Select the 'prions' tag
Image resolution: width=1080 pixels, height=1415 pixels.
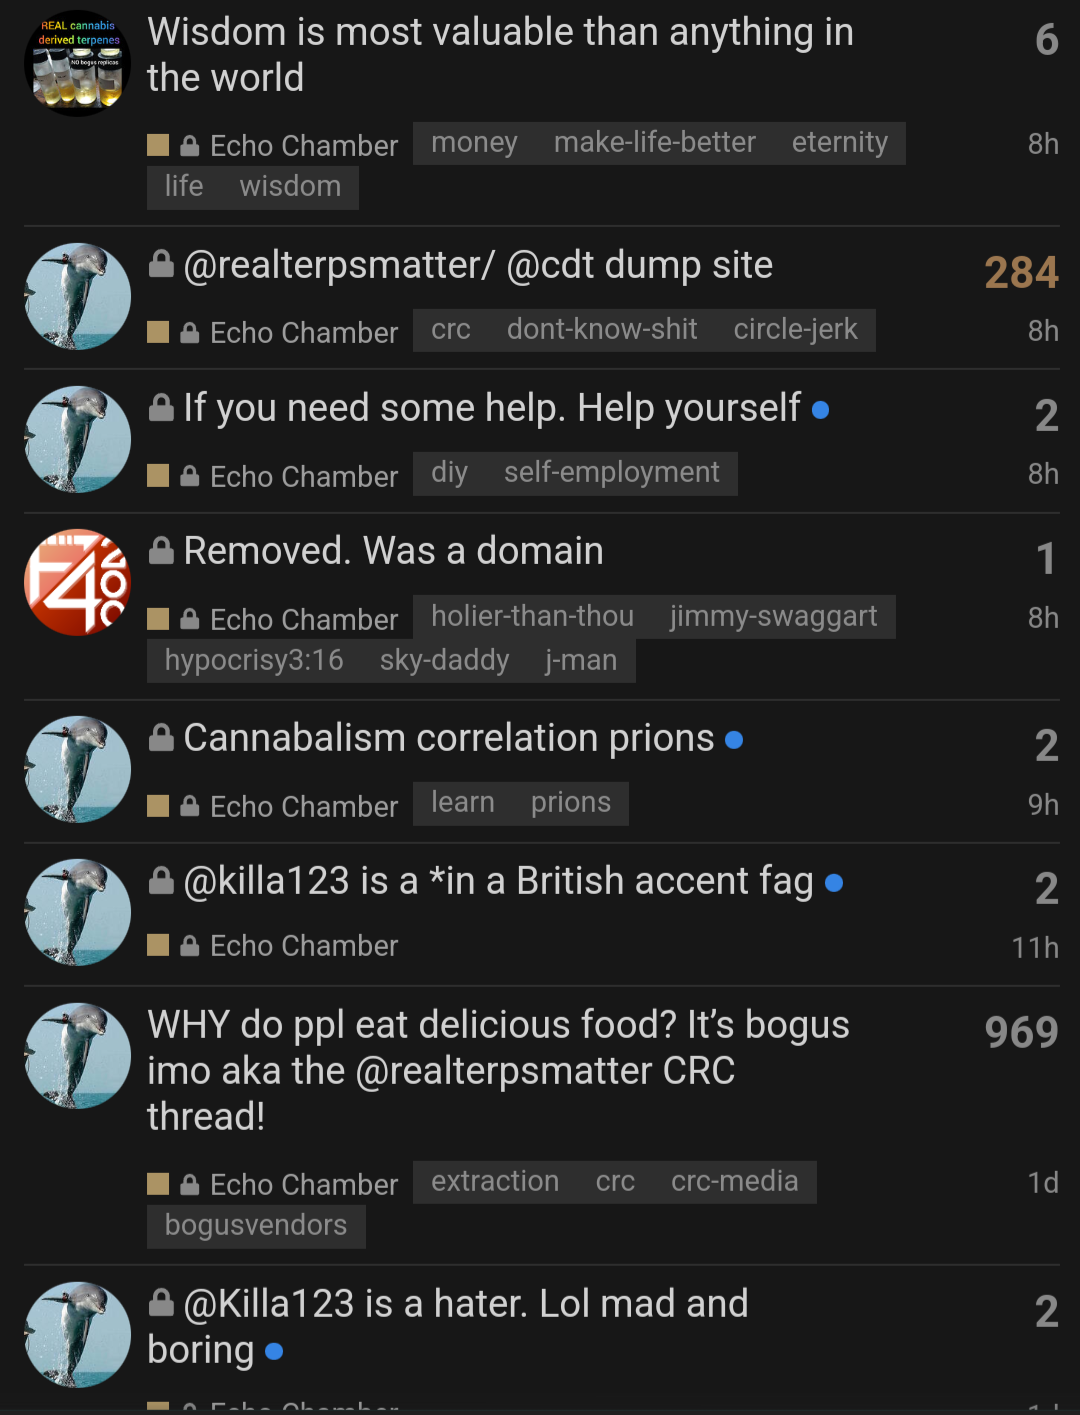570,803
